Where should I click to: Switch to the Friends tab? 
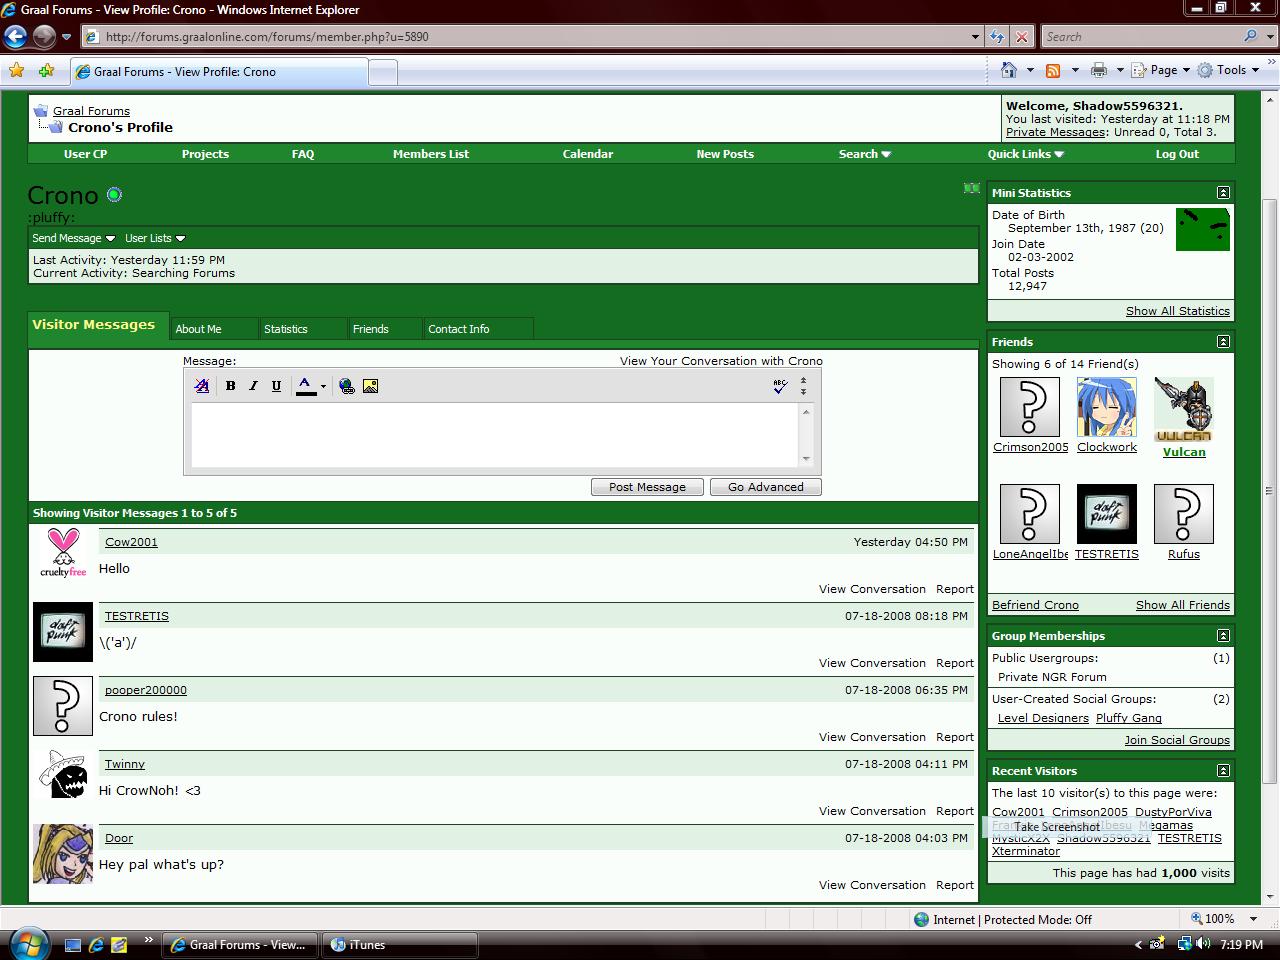[x=384, y=329]
